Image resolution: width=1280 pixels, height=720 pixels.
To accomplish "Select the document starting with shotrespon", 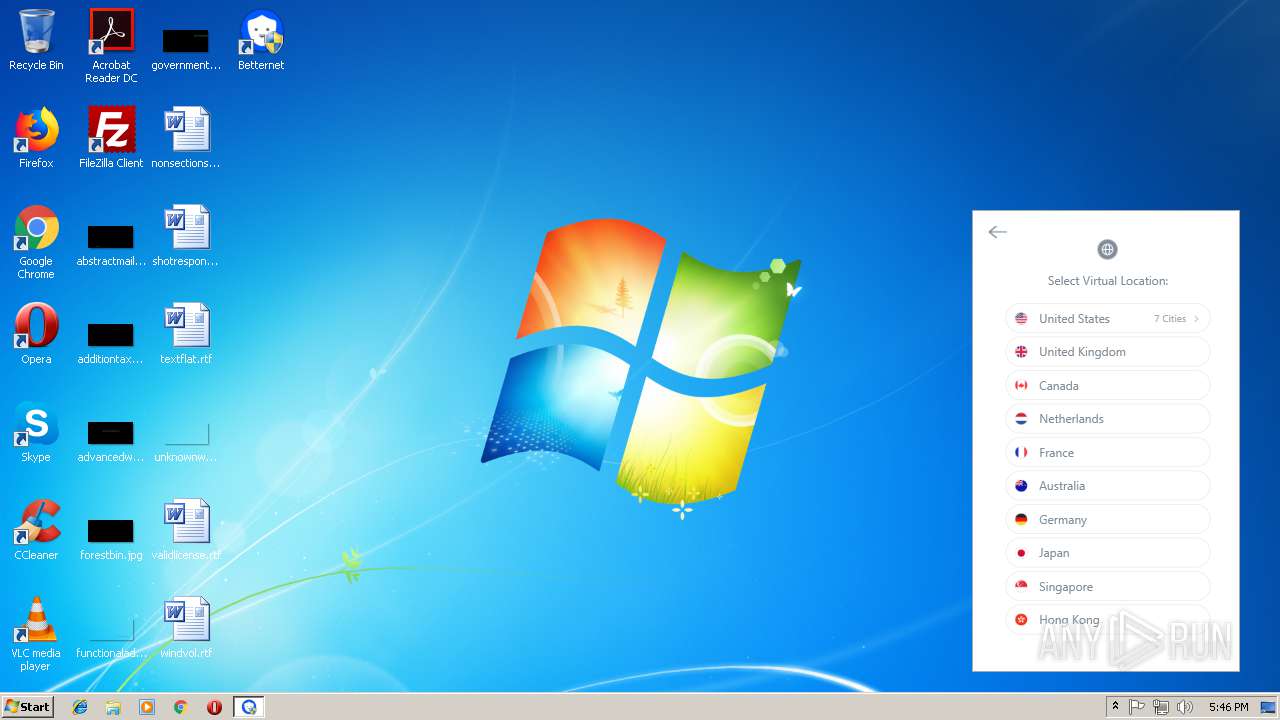I will (186, 236).
